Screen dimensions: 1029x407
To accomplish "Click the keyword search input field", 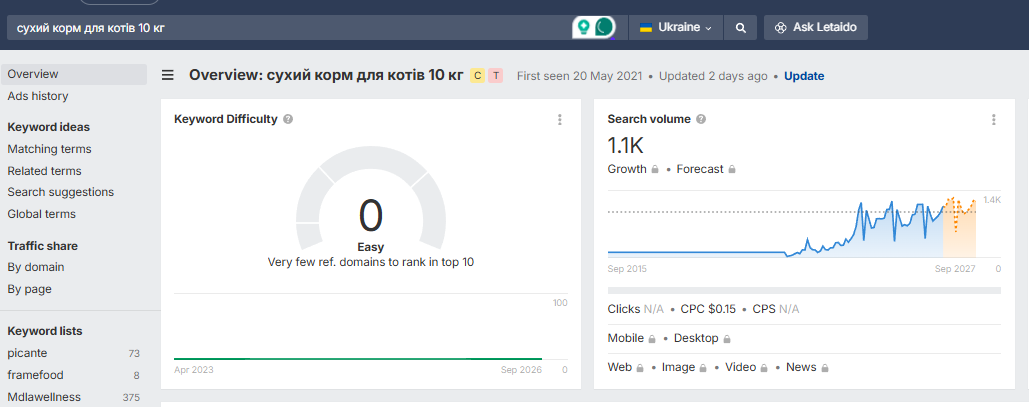I will click(289, 28).
